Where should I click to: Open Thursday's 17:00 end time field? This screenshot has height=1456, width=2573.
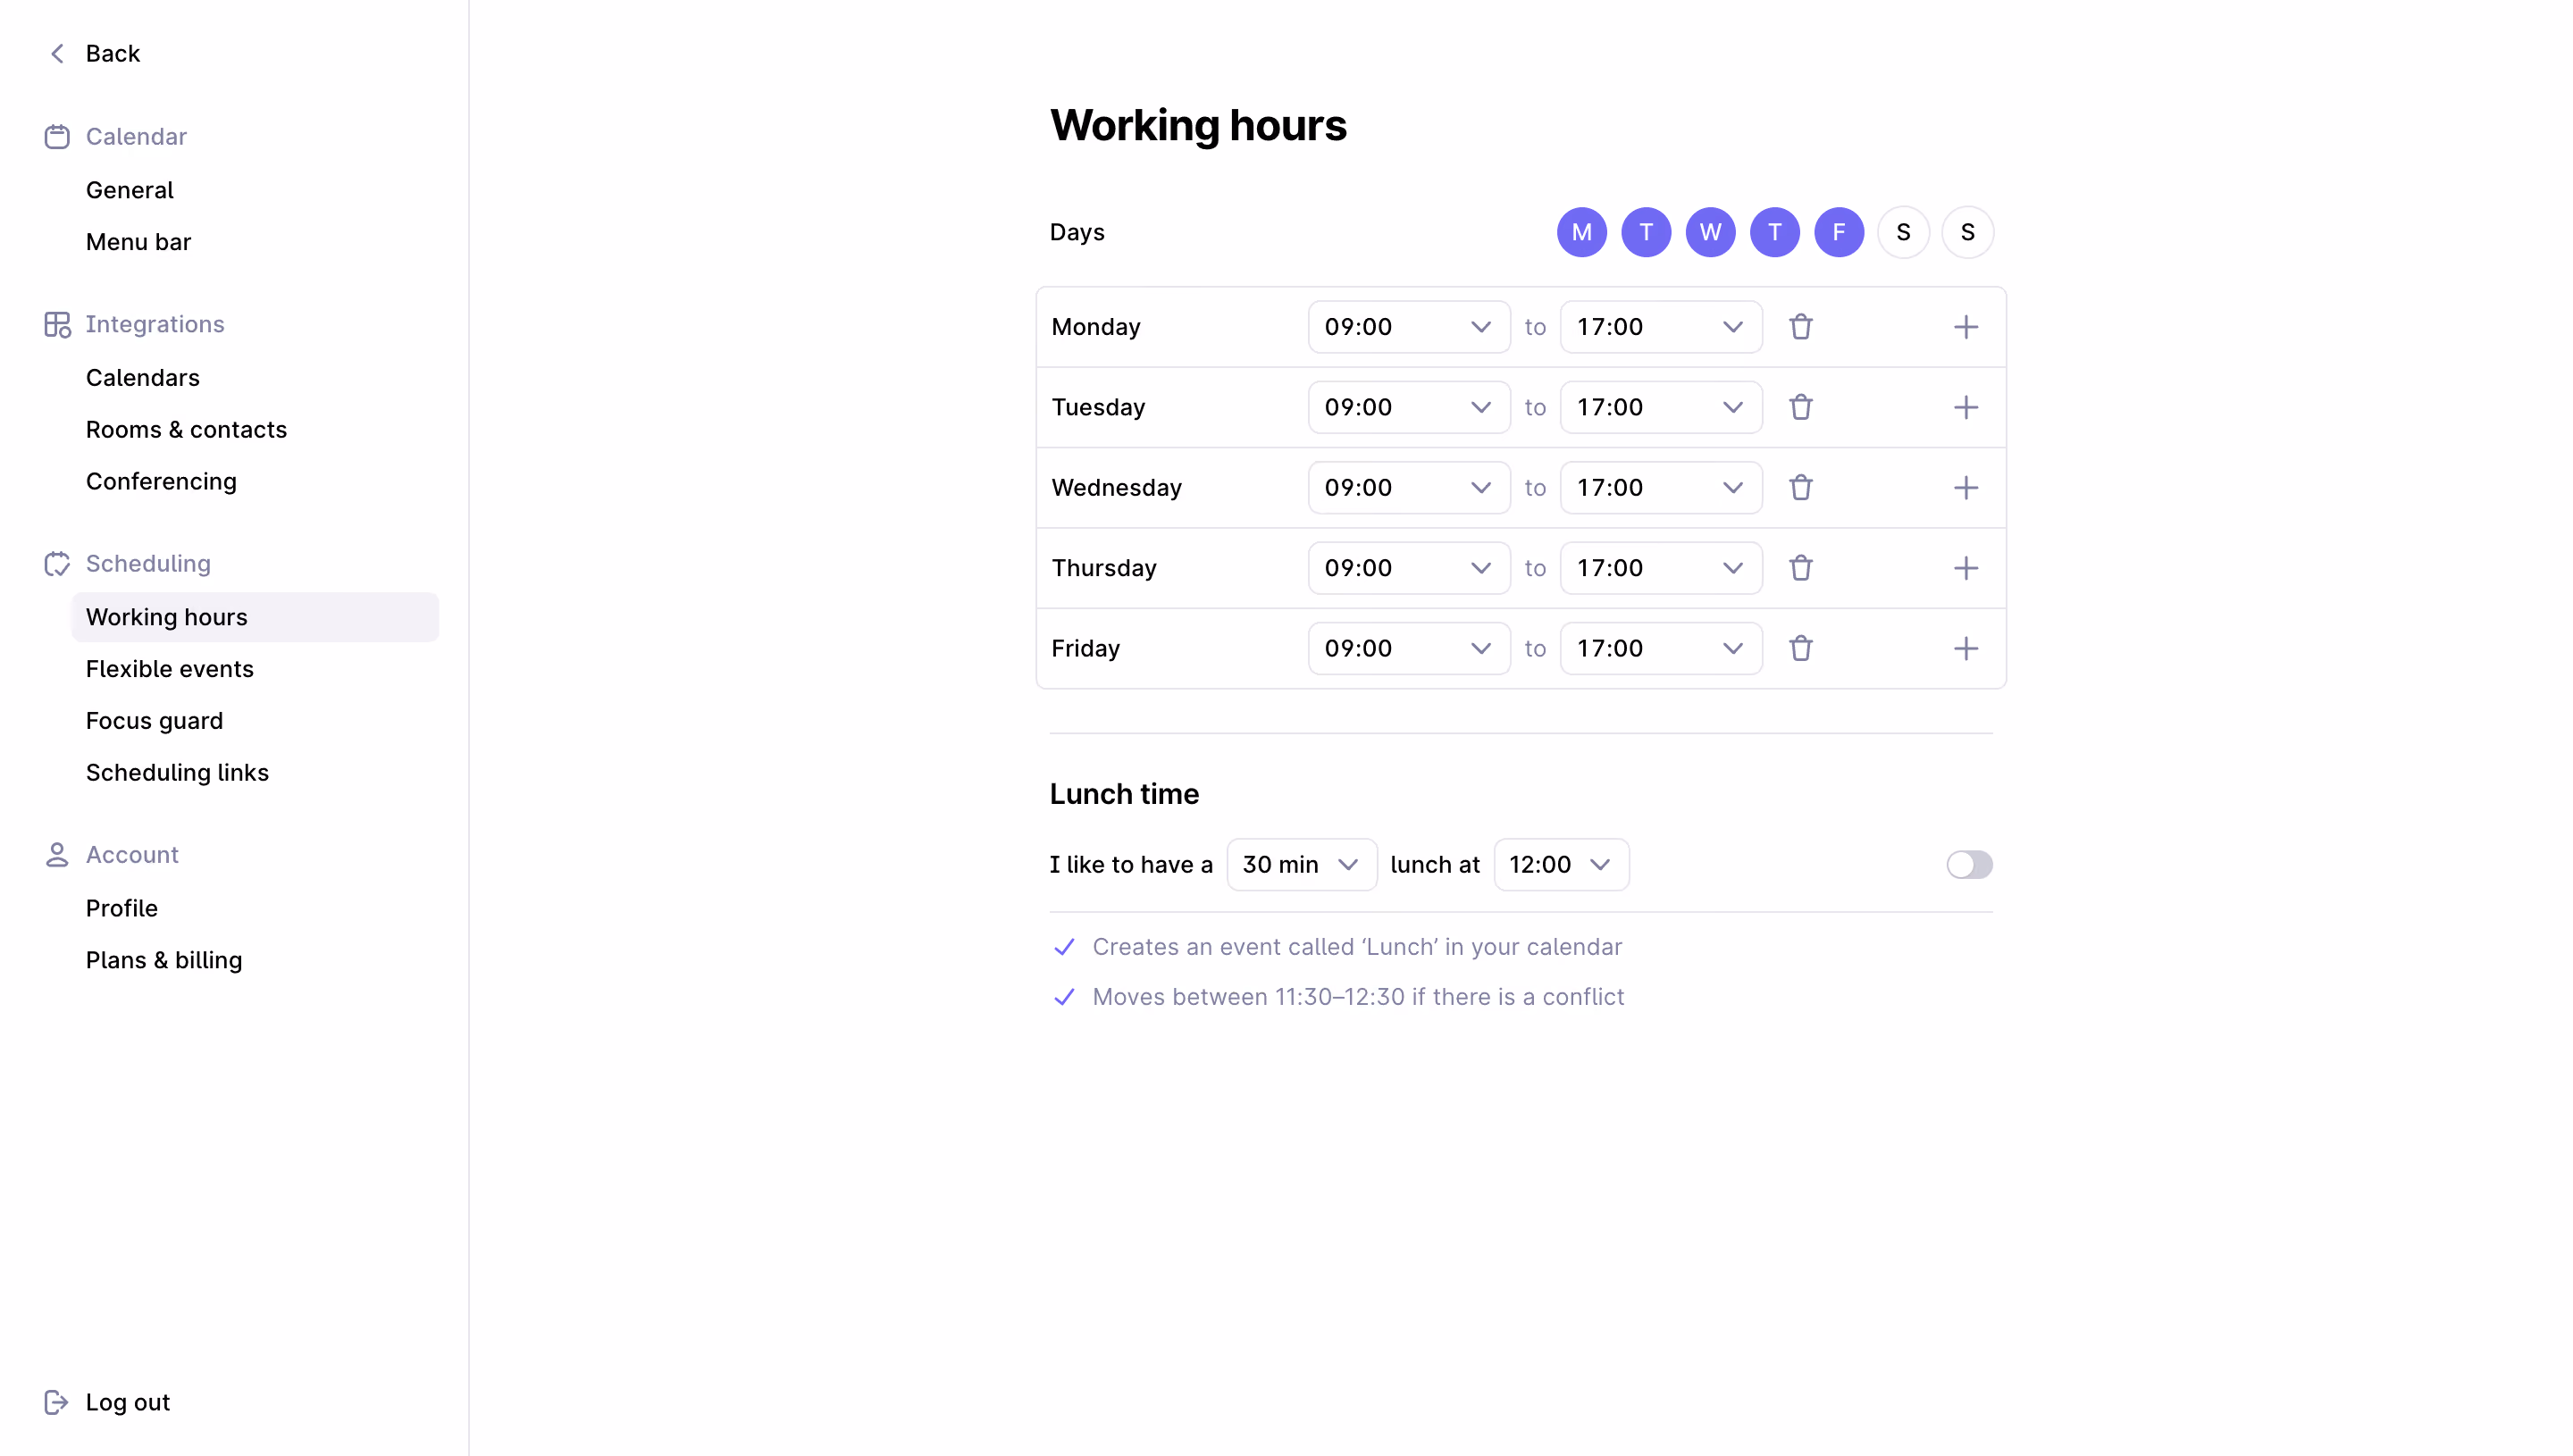point(1660,568)
